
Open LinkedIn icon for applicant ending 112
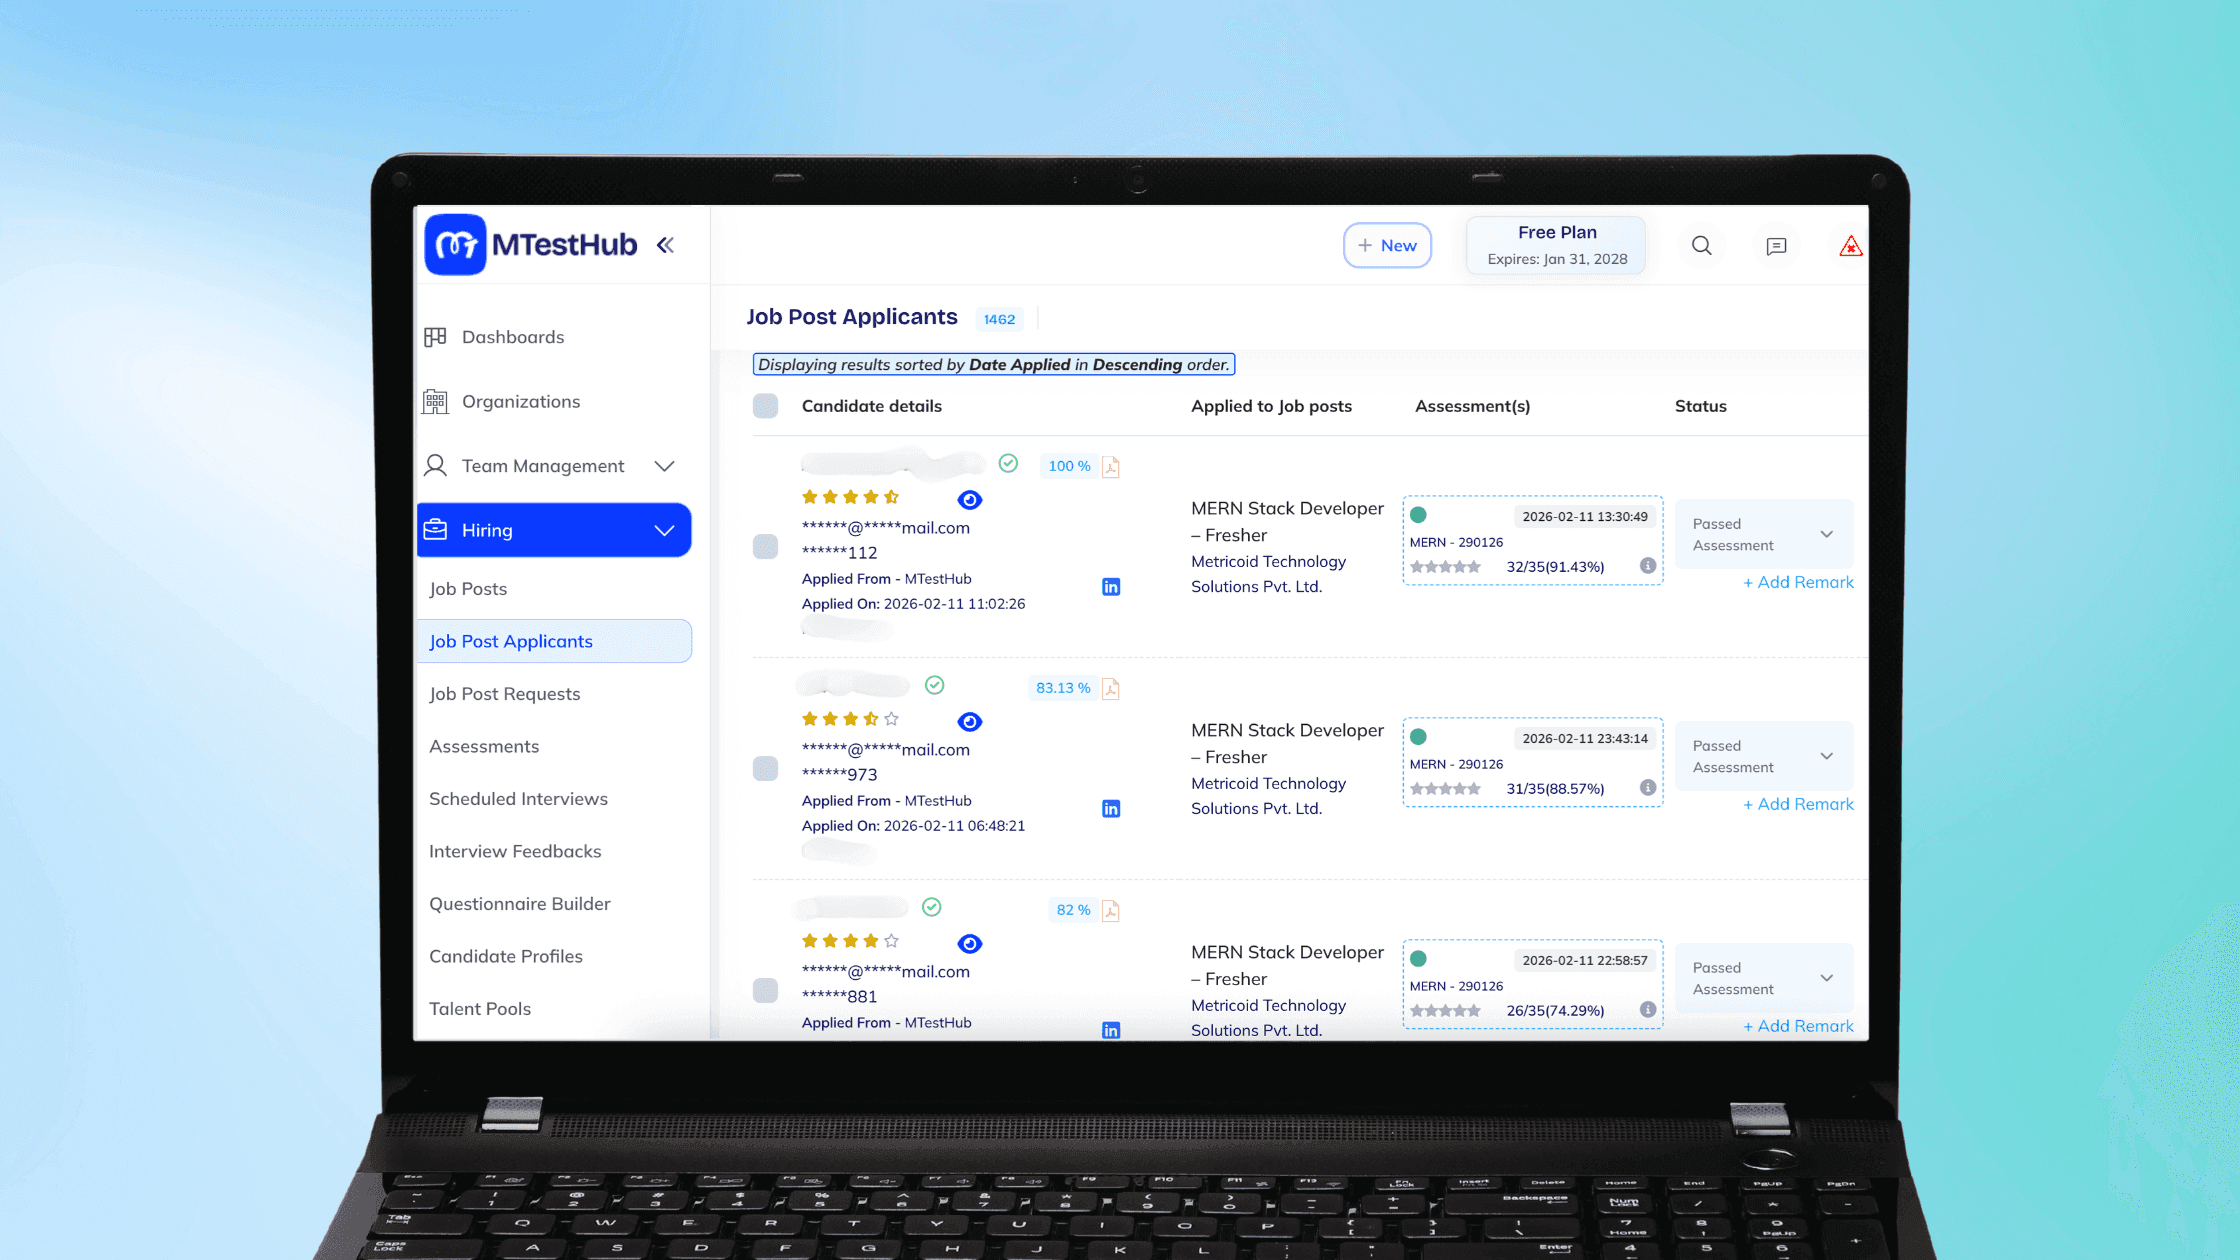point(1111,587)
